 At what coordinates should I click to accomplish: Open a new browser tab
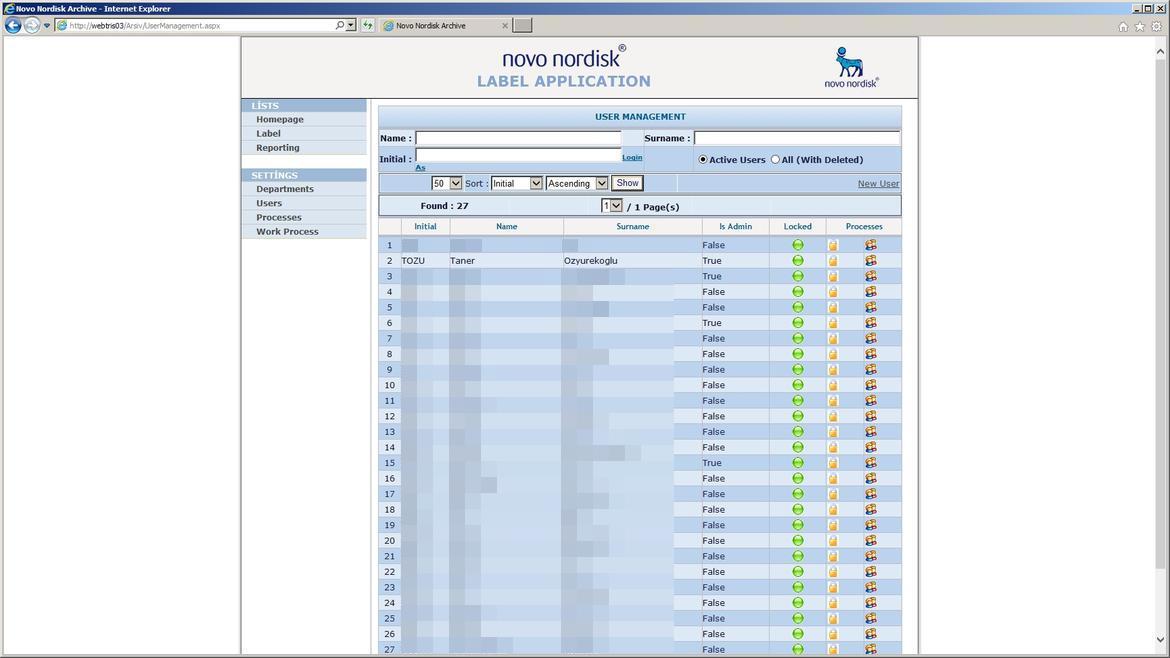pos(522,25)
